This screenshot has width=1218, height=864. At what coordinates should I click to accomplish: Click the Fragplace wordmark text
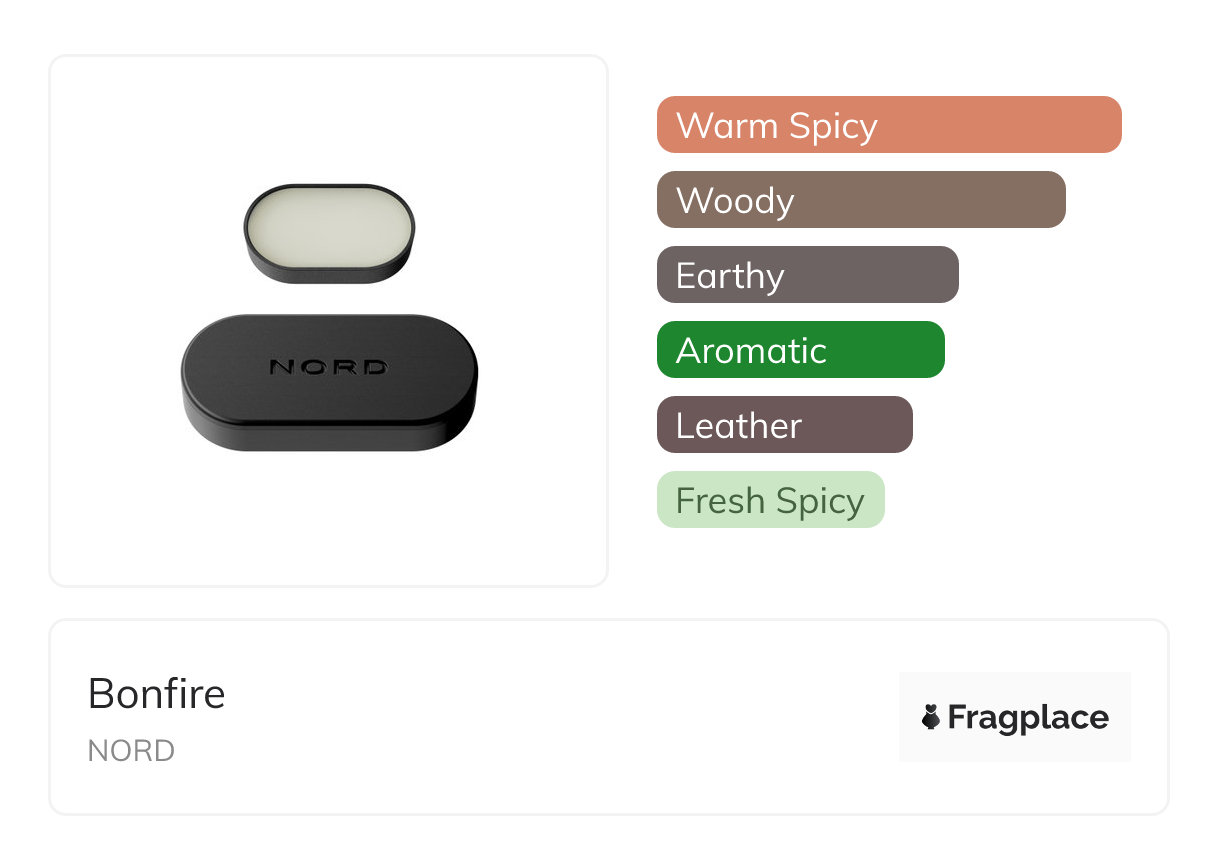coord(1028,717)
